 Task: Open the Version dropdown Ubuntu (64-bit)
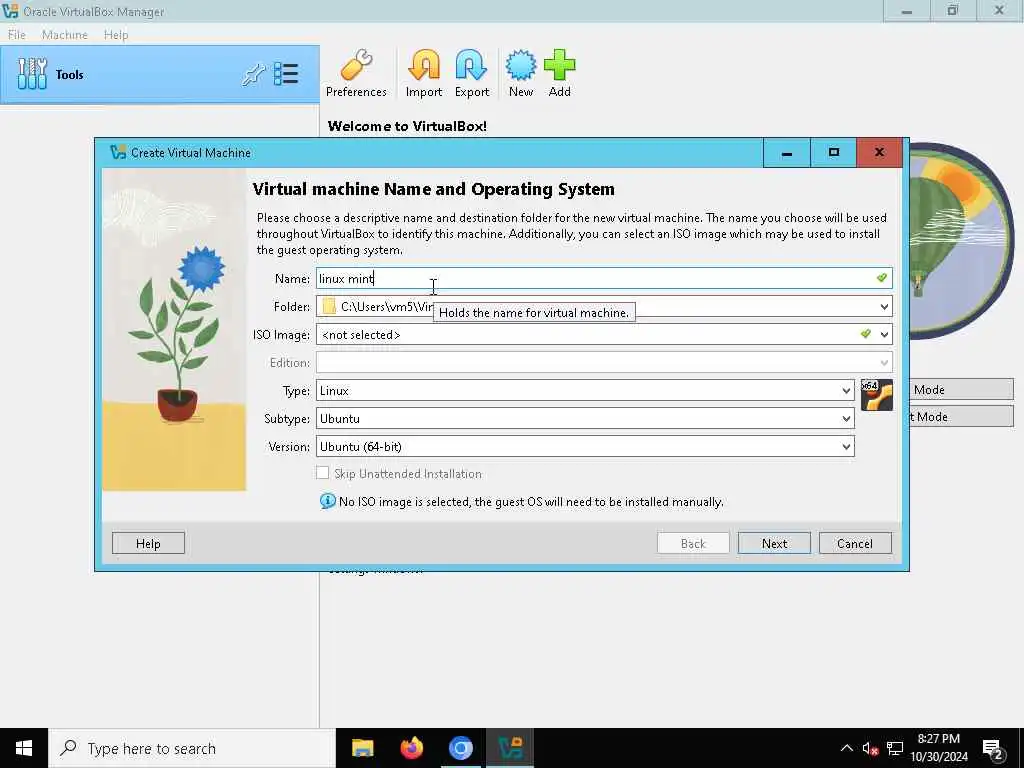585,447
